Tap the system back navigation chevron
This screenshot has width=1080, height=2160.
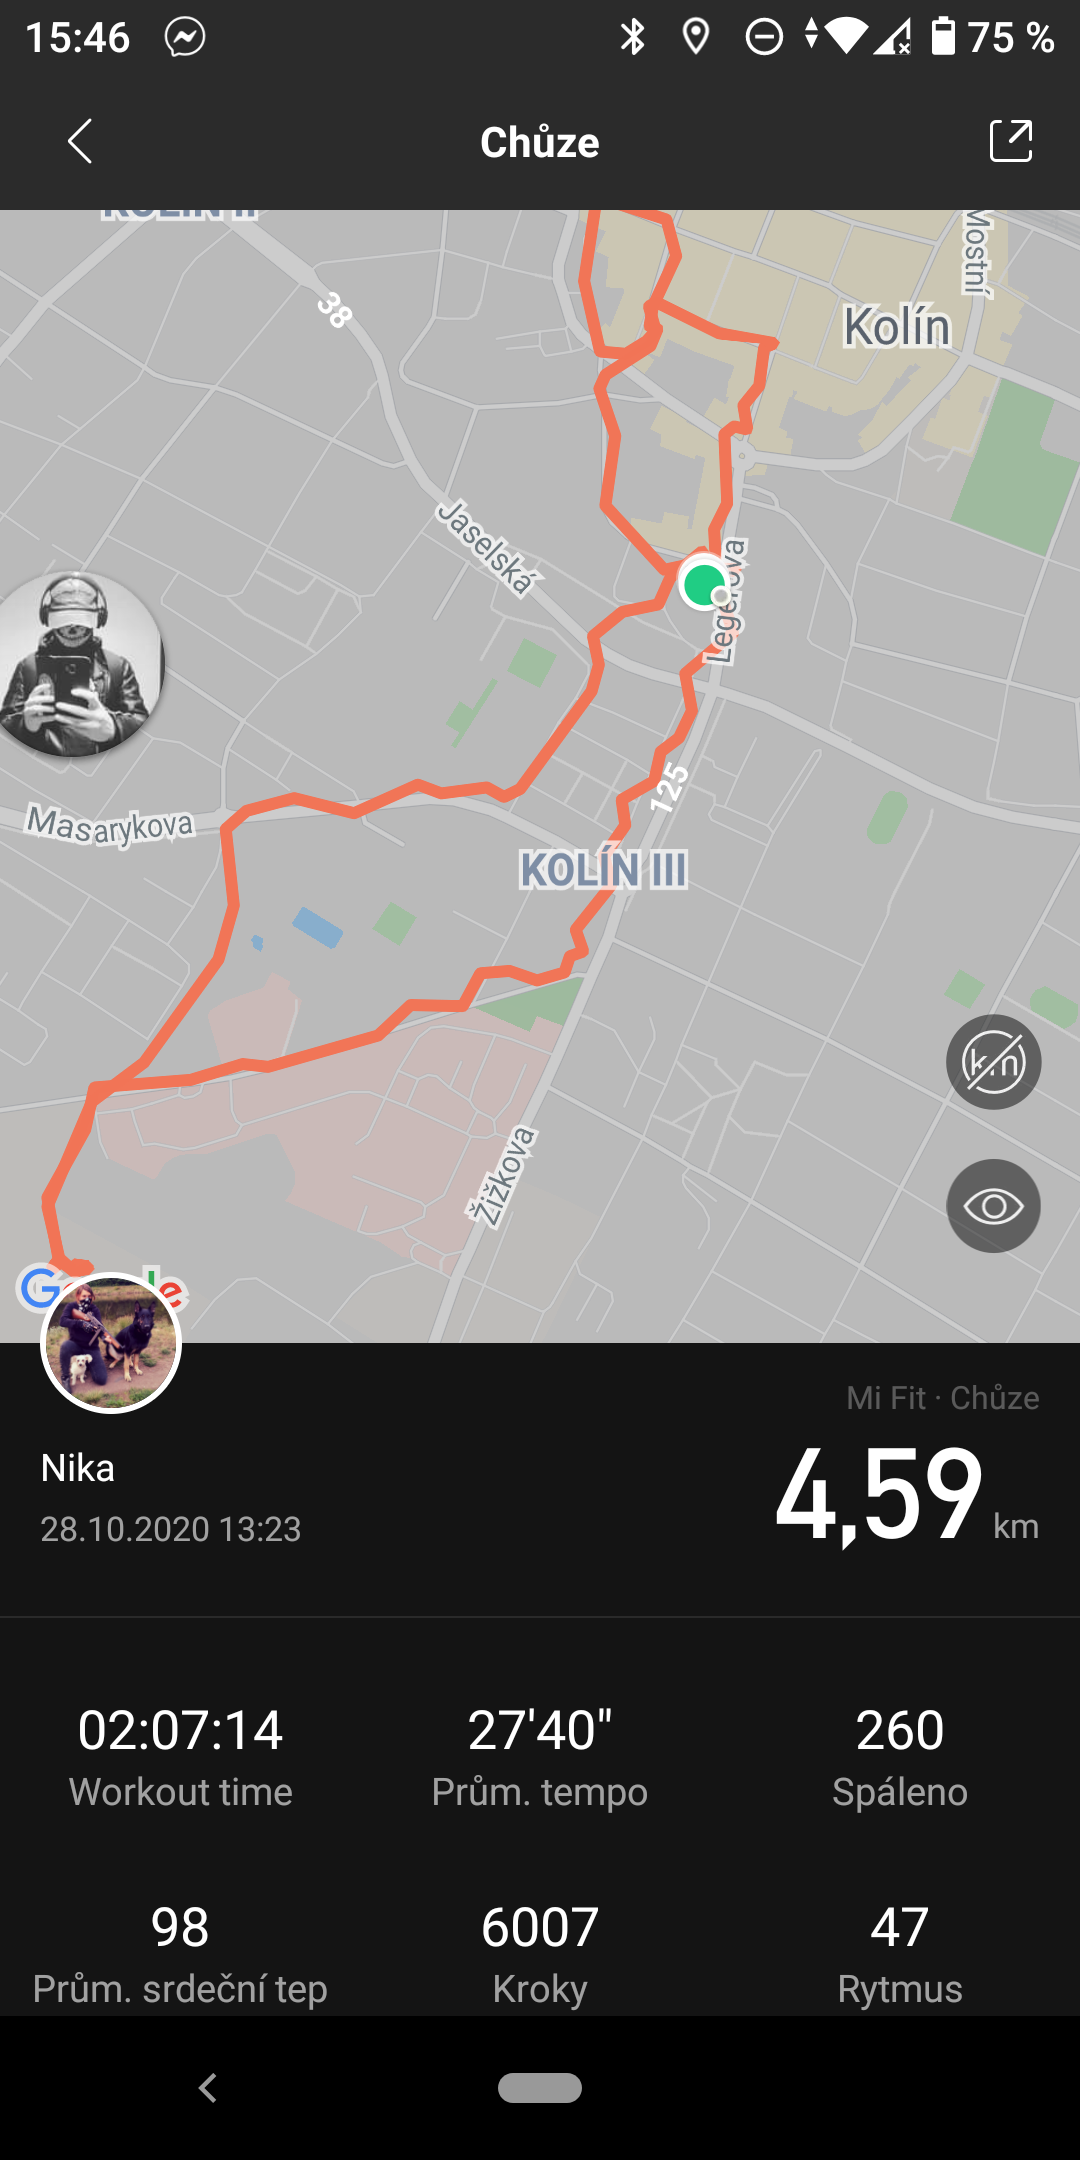[208, 2088]
